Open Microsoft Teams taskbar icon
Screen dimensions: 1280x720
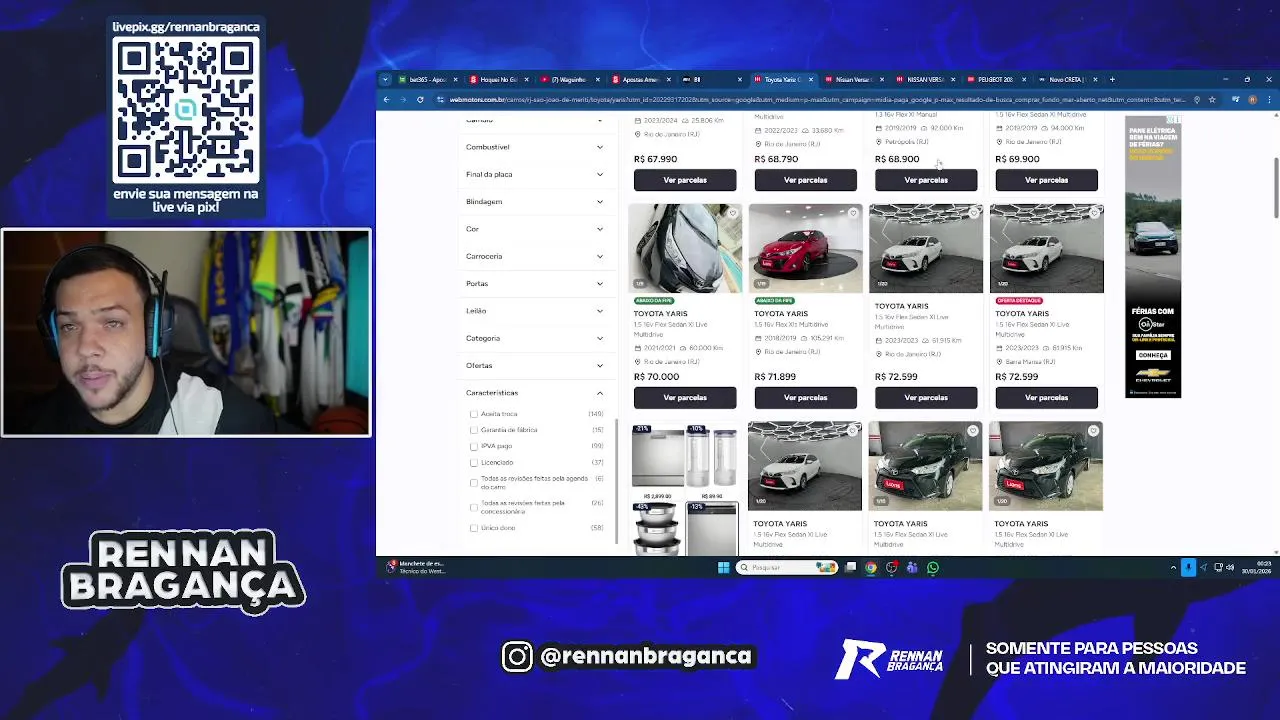click(912, 567)
